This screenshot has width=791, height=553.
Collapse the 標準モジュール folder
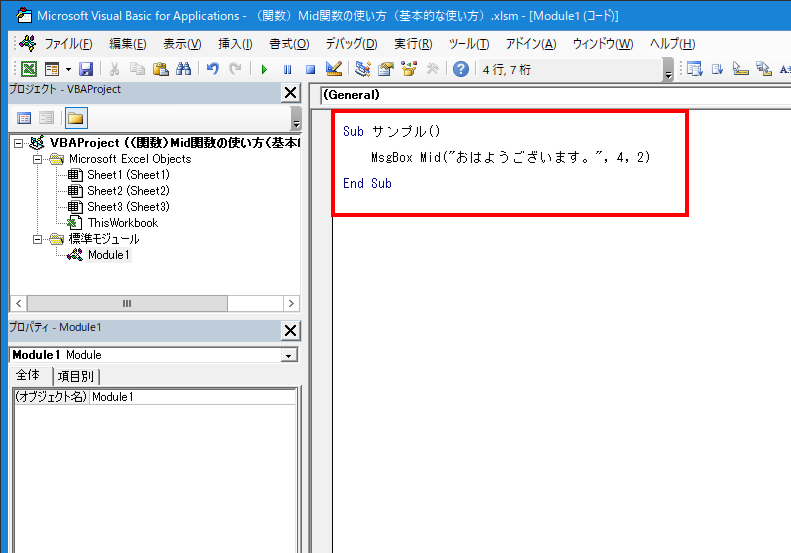click(37, 239)
